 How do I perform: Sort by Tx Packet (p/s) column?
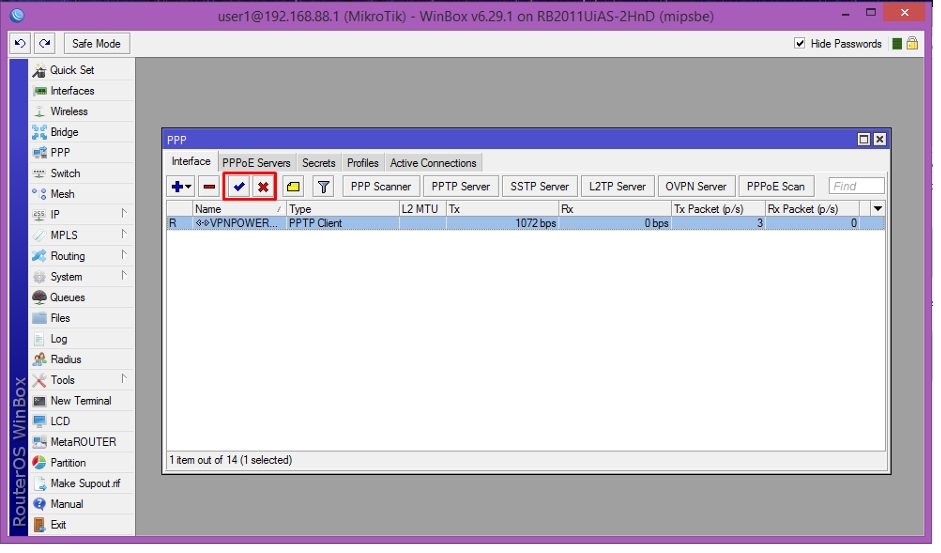coord(718,210)
